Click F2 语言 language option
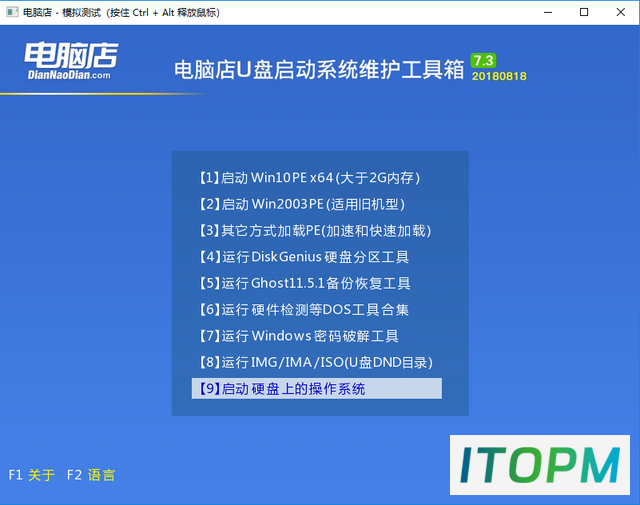Image resolution: width=640 pixels, height=505 pixels. [x=91, y=475]
